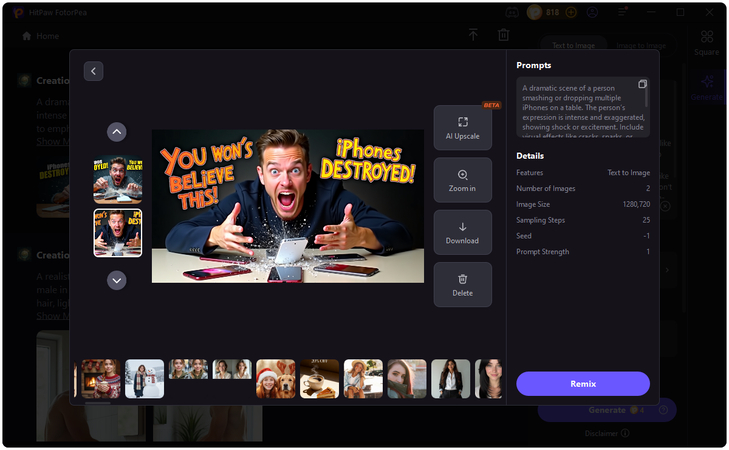This screenshot has height=450, width=729.
Task: Open the coffee cup thumbnail
Action: point(319,378)
